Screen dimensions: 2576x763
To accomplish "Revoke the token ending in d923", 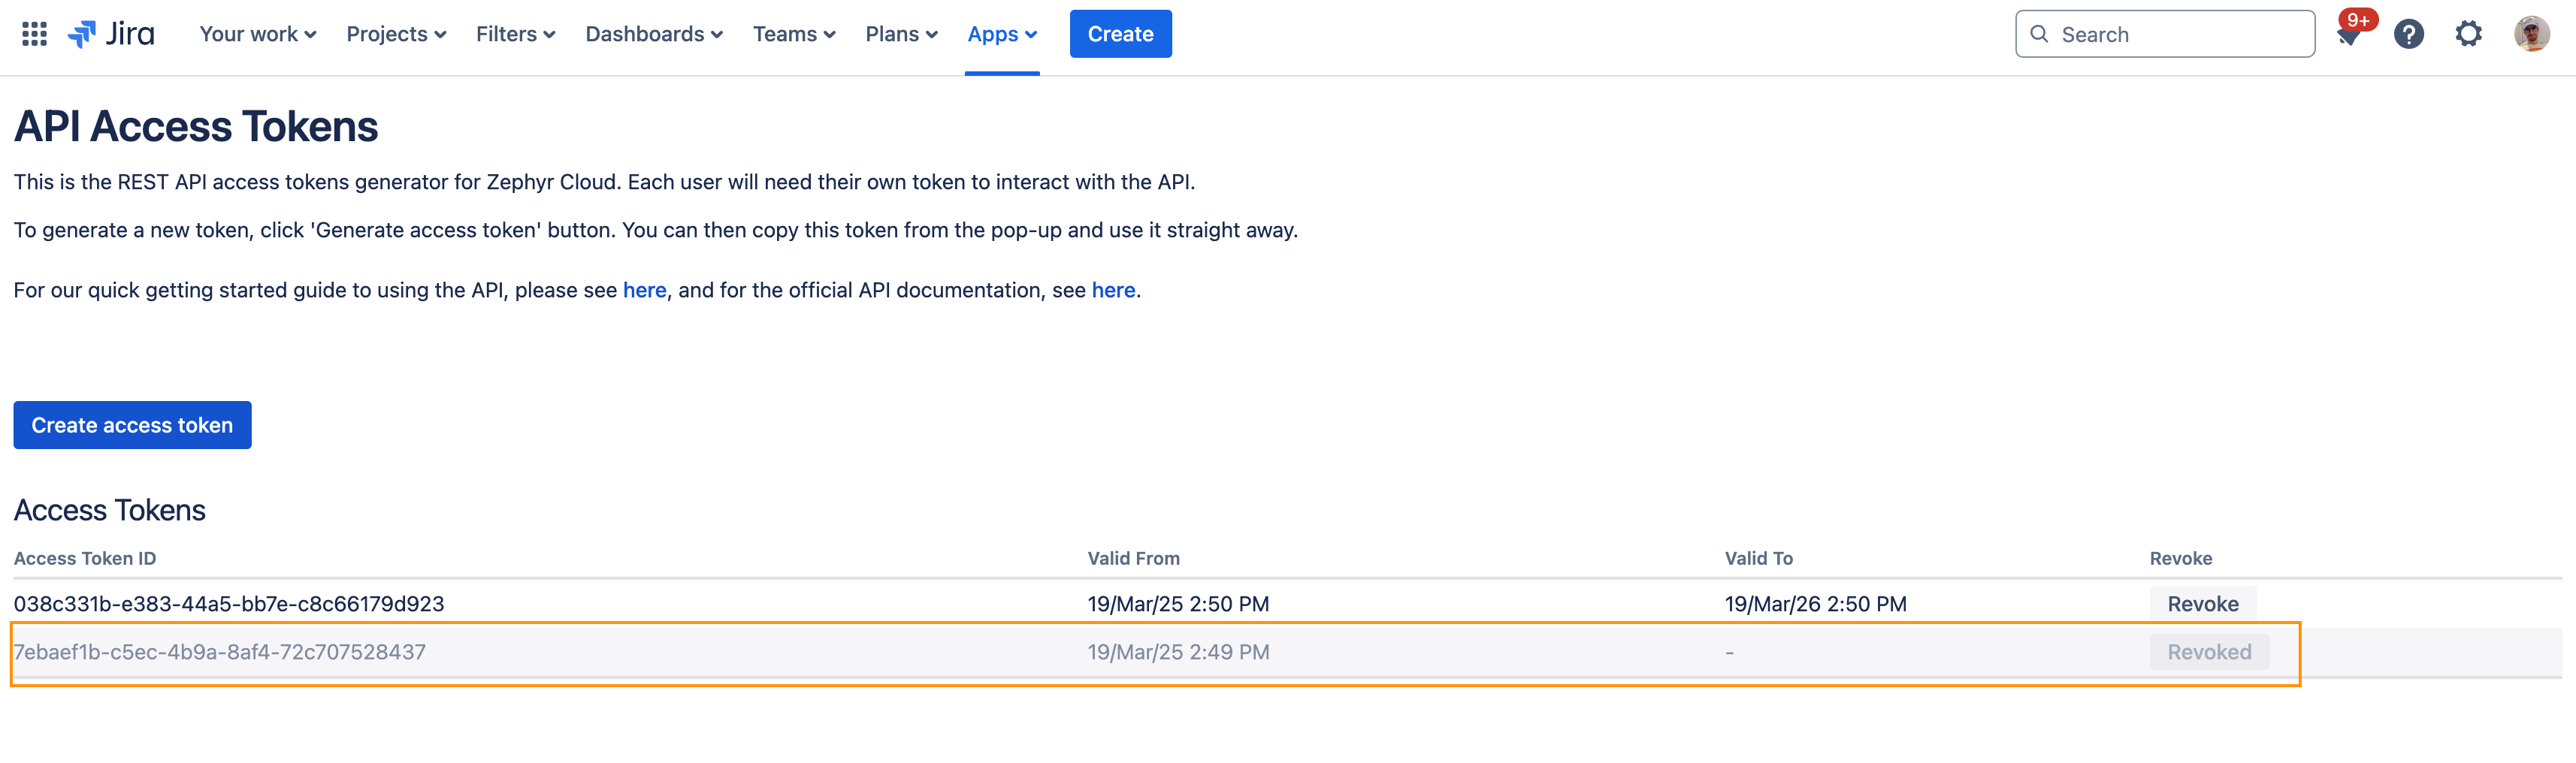I will click(x=2202, y=603).
